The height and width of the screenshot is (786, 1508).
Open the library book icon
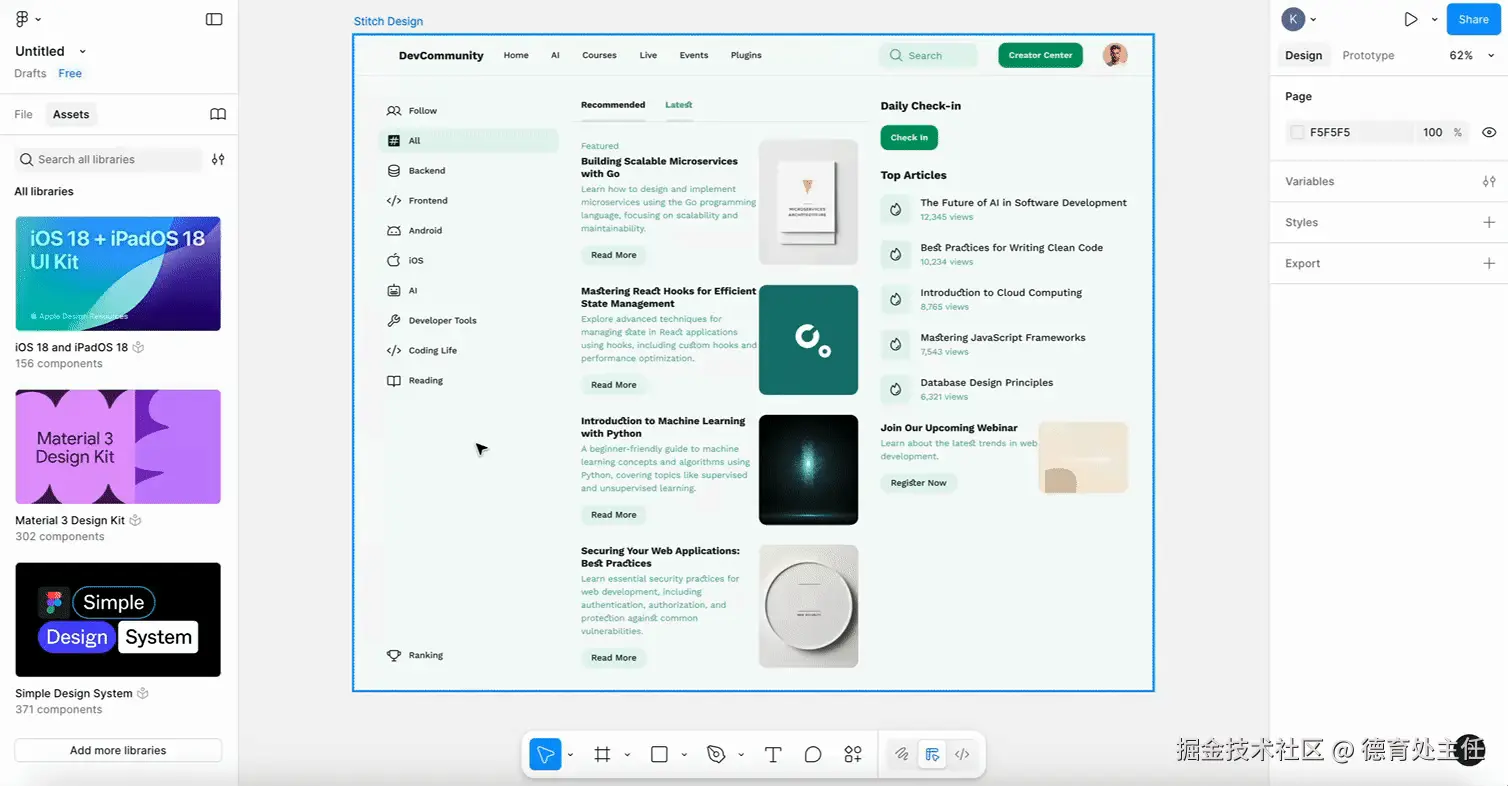(x=218, y=114)
